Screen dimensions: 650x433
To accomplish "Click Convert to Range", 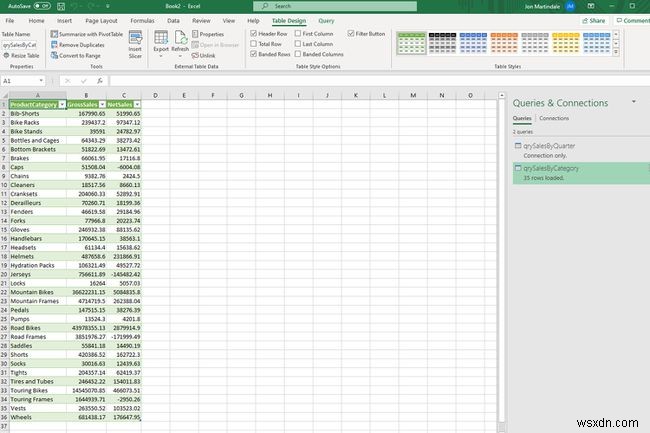I will tap(75, 56).
